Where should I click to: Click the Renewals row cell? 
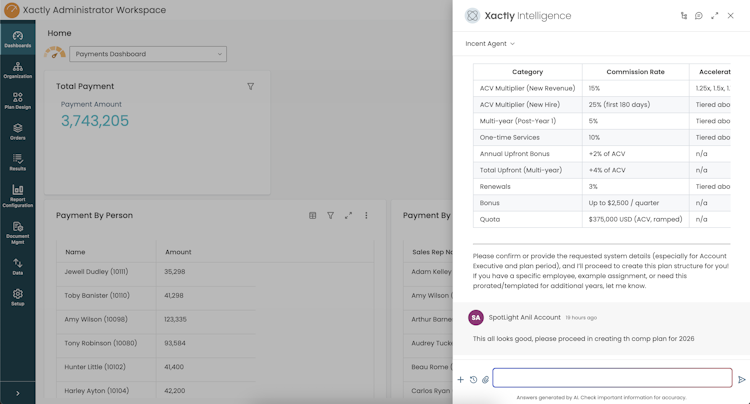coord(528,186)
